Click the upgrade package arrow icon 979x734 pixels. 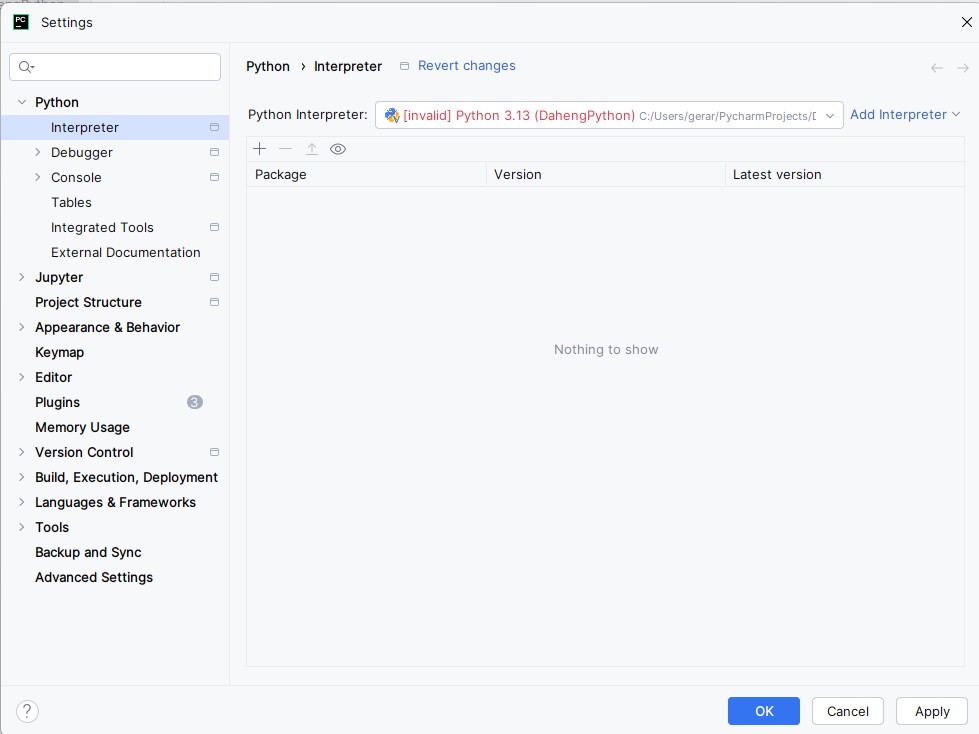coord(312,149)
